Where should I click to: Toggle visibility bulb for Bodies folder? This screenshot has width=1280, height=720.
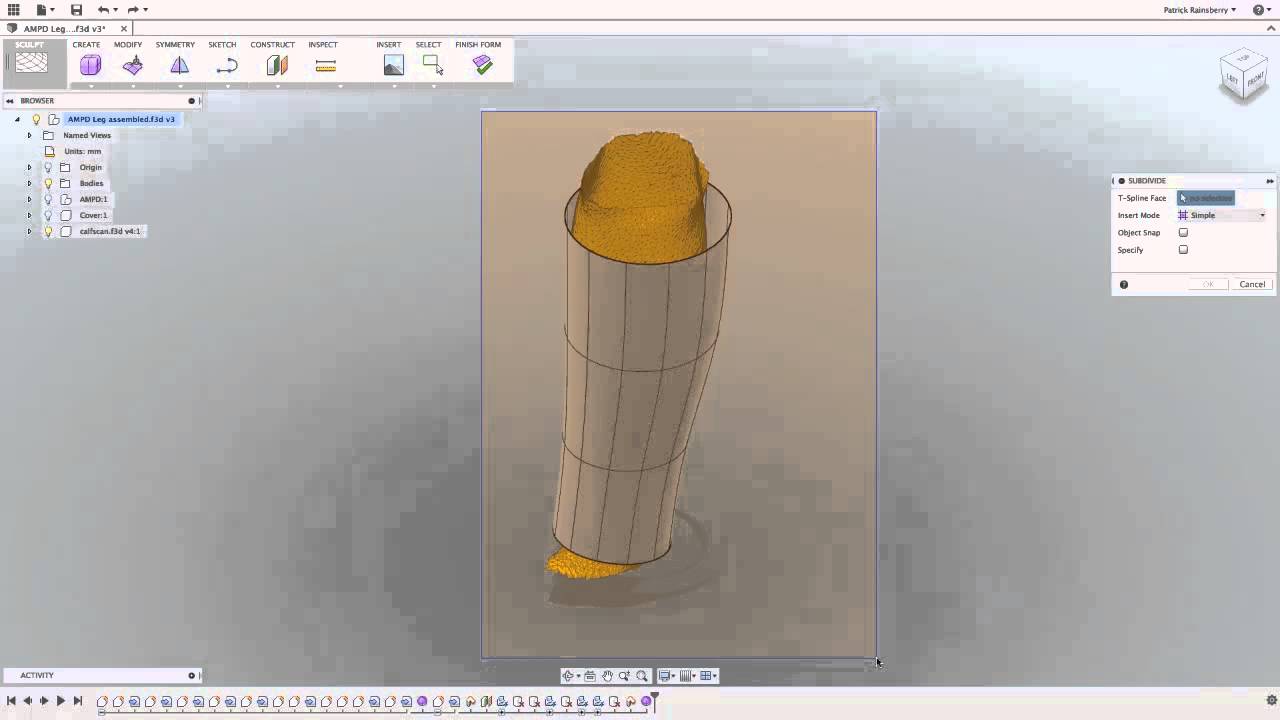47,183
